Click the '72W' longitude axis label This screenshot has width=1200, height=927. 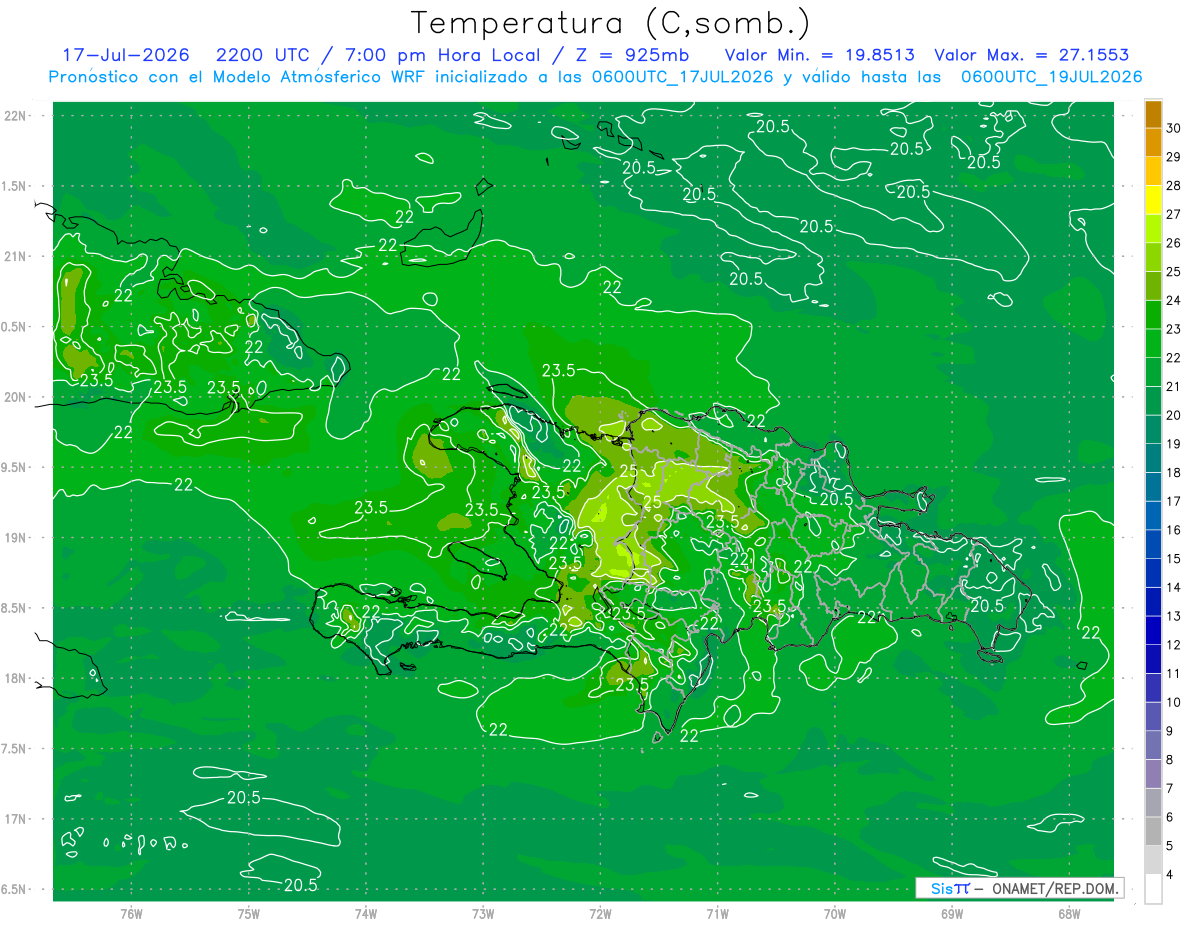tap(600, 913)
